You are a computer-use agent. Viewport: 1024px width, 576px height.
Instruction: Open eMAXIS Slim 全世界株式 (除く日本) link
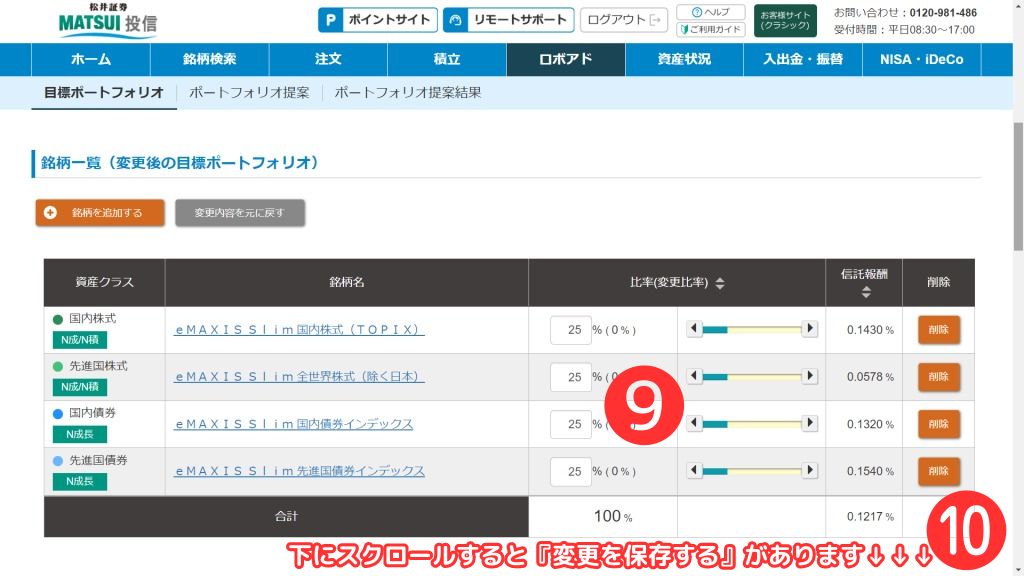coord(299,377)
